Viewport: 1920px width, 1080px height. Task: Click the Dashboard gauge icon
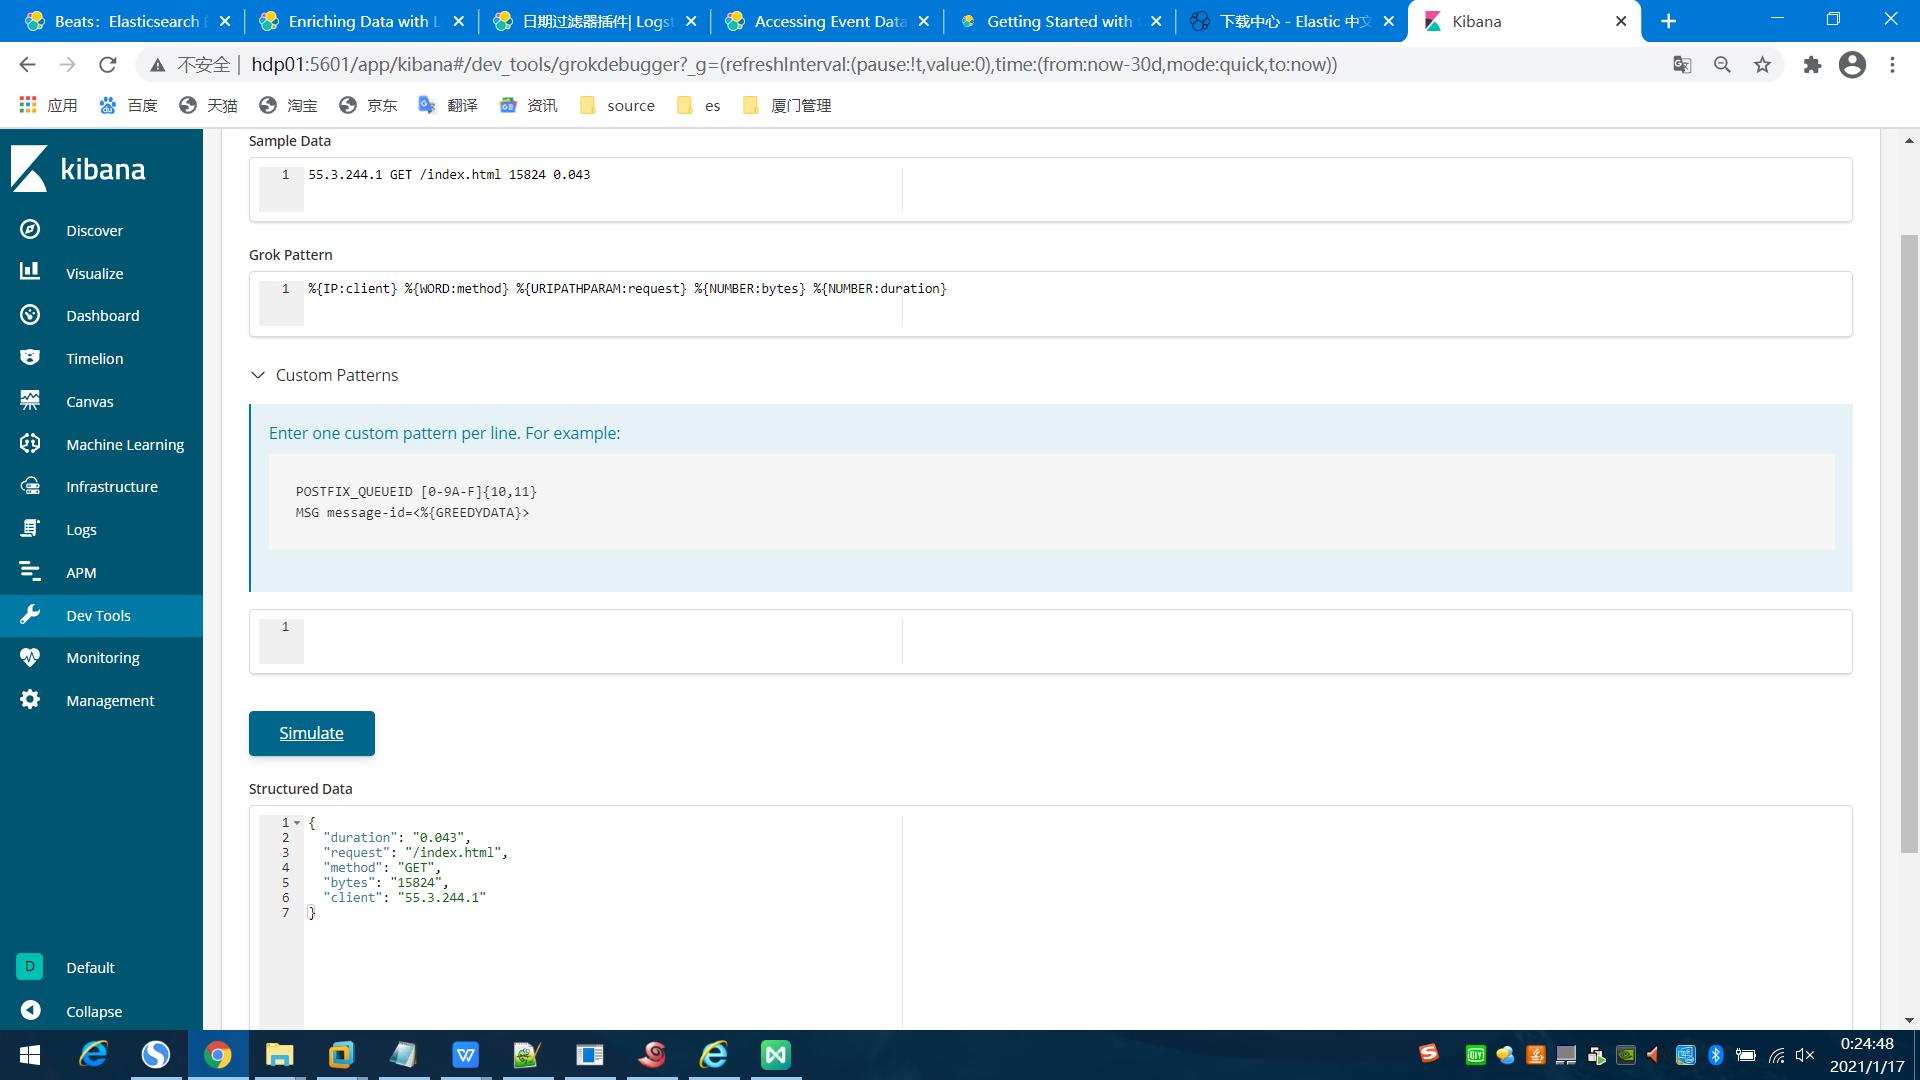pyautogui.click(x=30, y=315)
